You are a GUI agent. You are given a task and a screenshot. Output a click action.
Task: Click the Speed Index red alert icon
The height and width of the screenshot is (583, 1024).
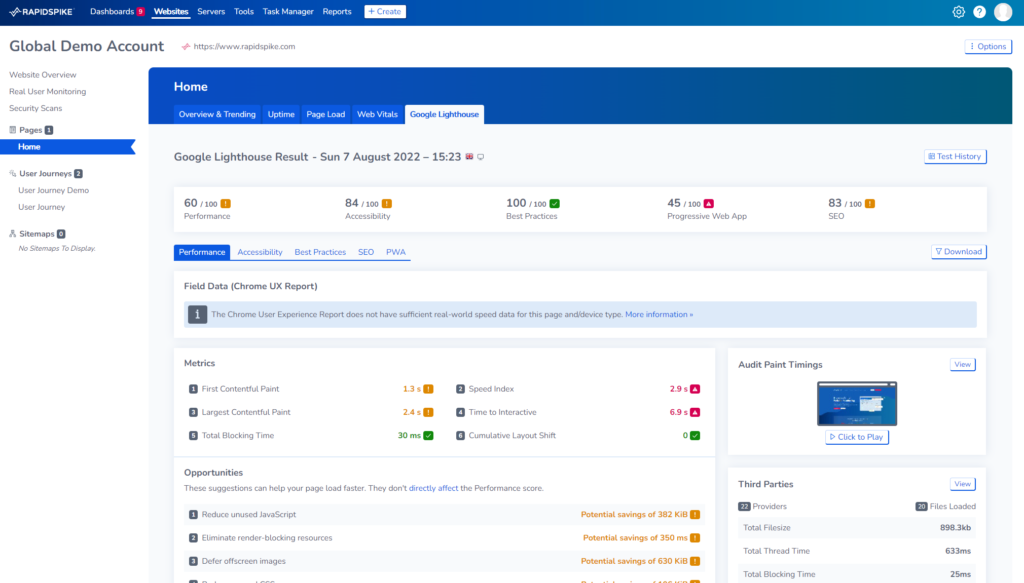[x=695, y=389]
